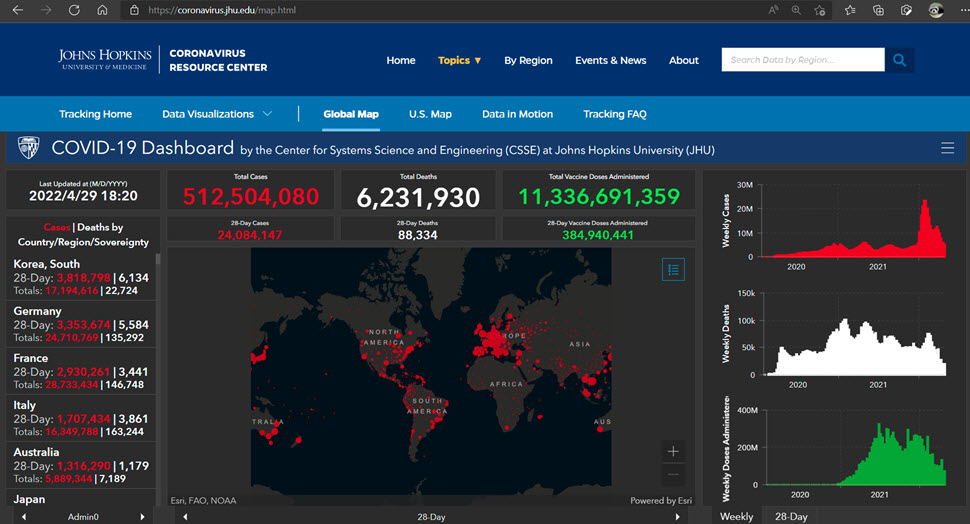Click the Johns Hopkins University logo
This screenshot has width=970, height=524.
coord(105,59)
